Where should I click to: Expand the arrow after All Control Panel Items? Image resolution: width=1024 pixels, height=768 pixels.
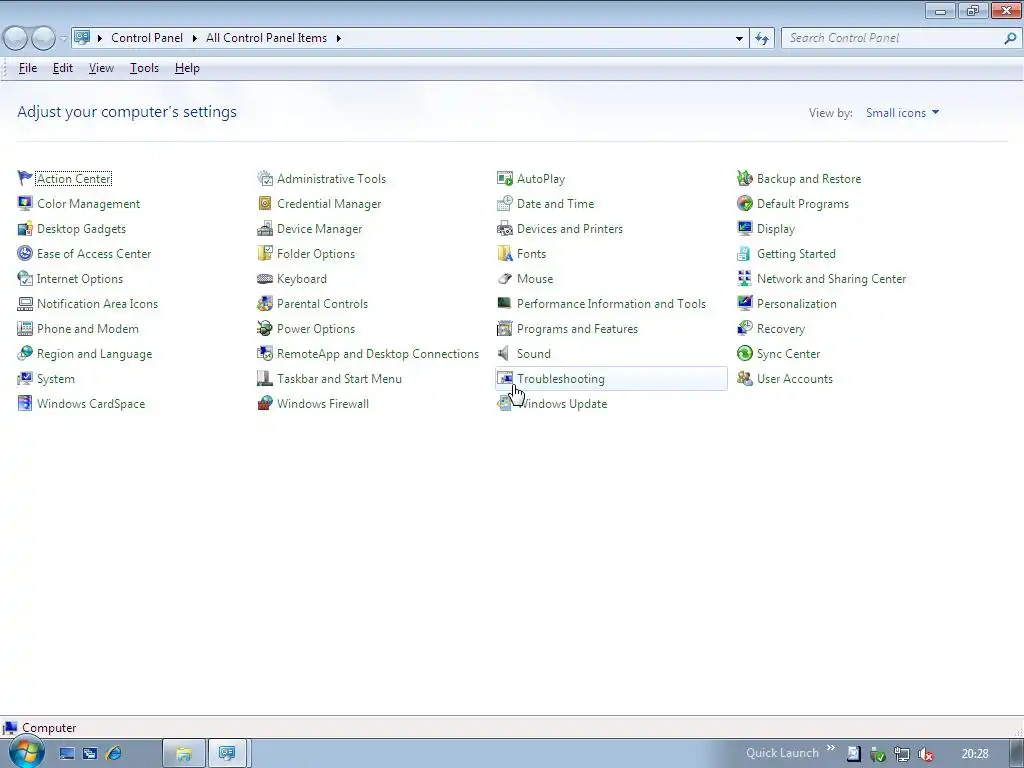[x=339, y=39]
